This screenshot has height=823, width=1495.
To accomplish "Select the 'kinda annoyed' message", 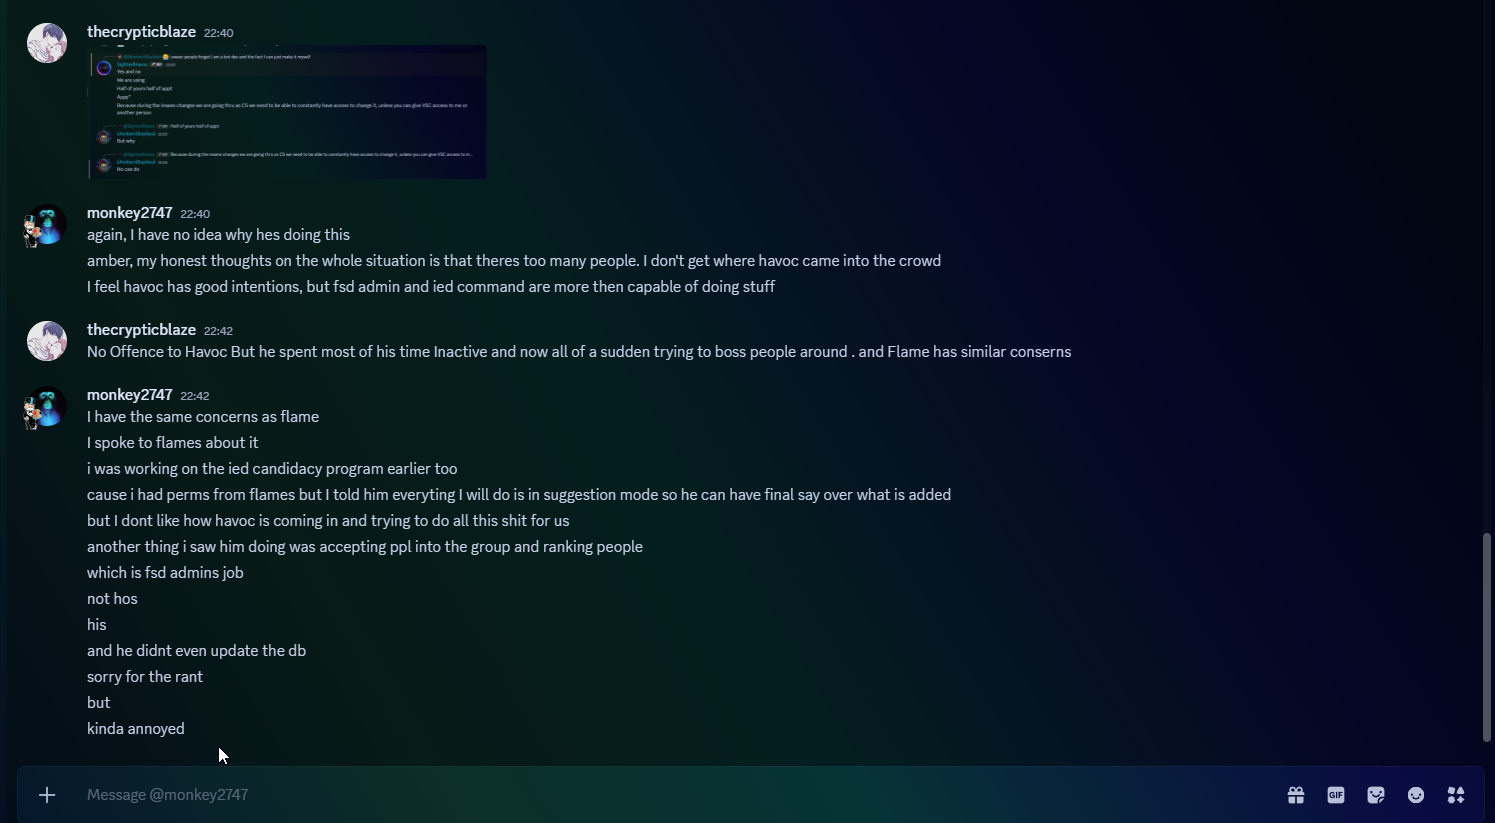I will click(136, 729).
